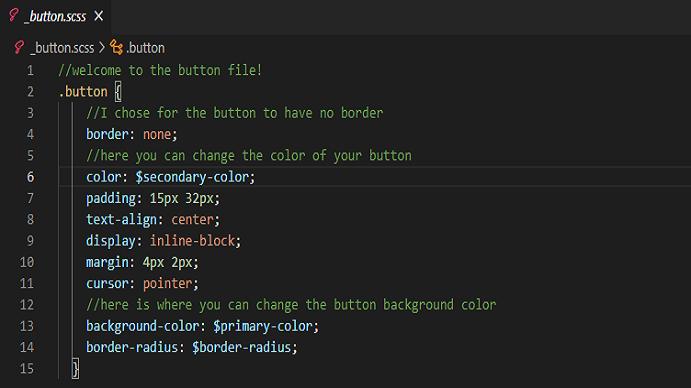
Task: Click the 'pointer' cursor value
Action: pos(168,284)
